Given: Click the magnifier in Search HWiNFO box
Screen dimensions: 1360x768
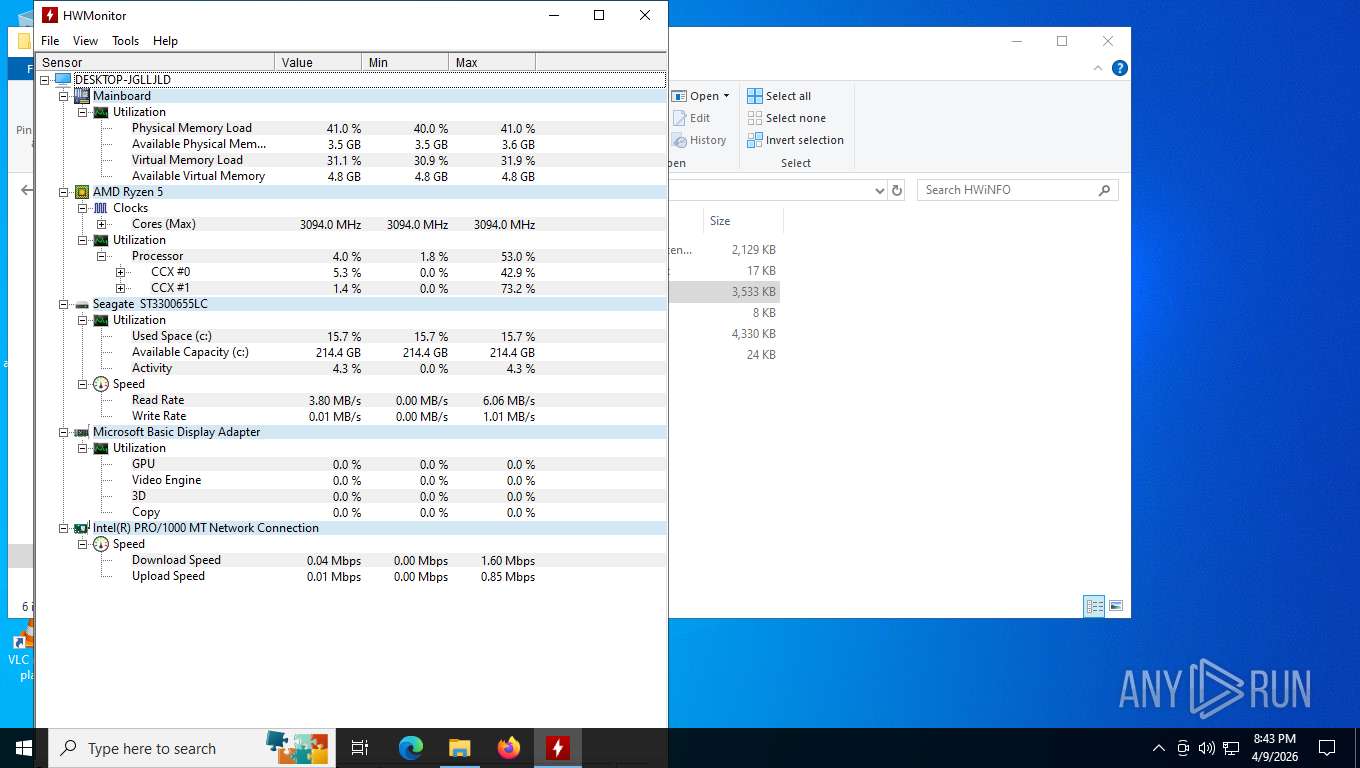Looking at the screenshot, I should coord(1104,190).
